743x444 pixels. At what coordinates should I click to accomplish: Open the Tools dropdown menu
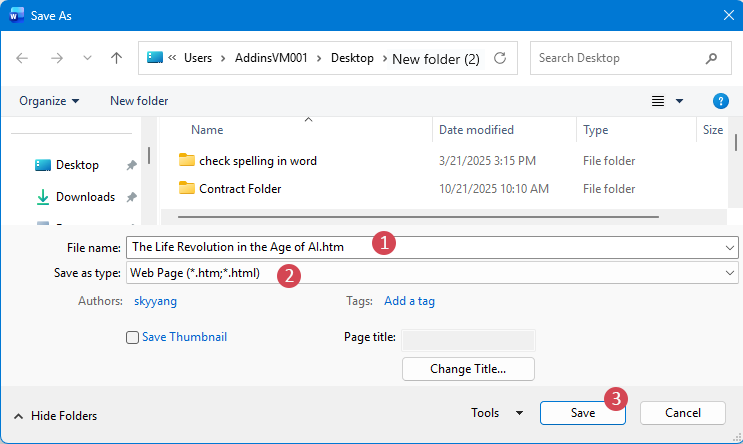tap(497, 412)
